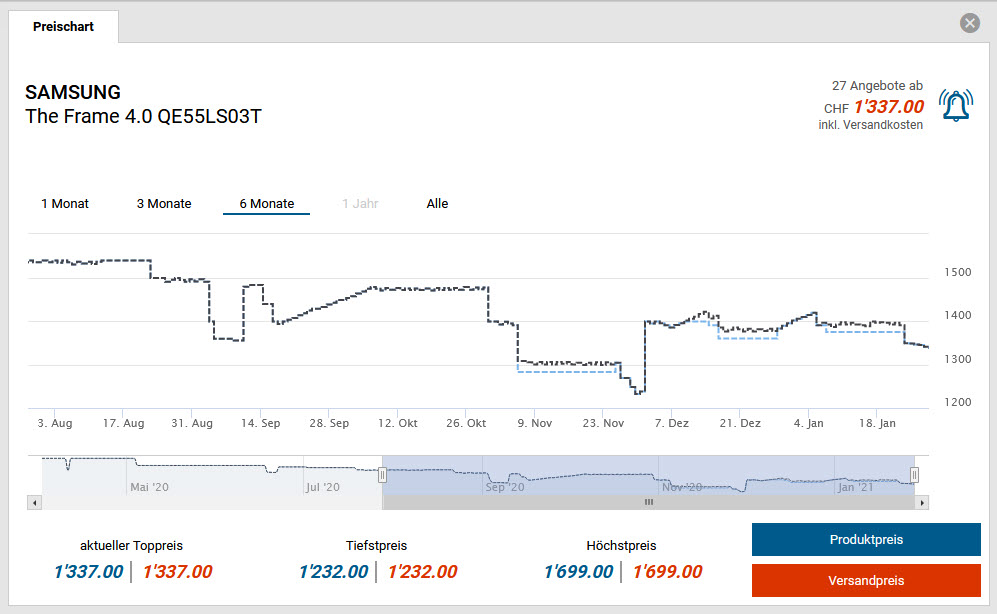This screenshot has height=614, width=997.
Task: Click the navigator scrollbar thumb grip
Action: pyautogui.click(x=648, y=502)
